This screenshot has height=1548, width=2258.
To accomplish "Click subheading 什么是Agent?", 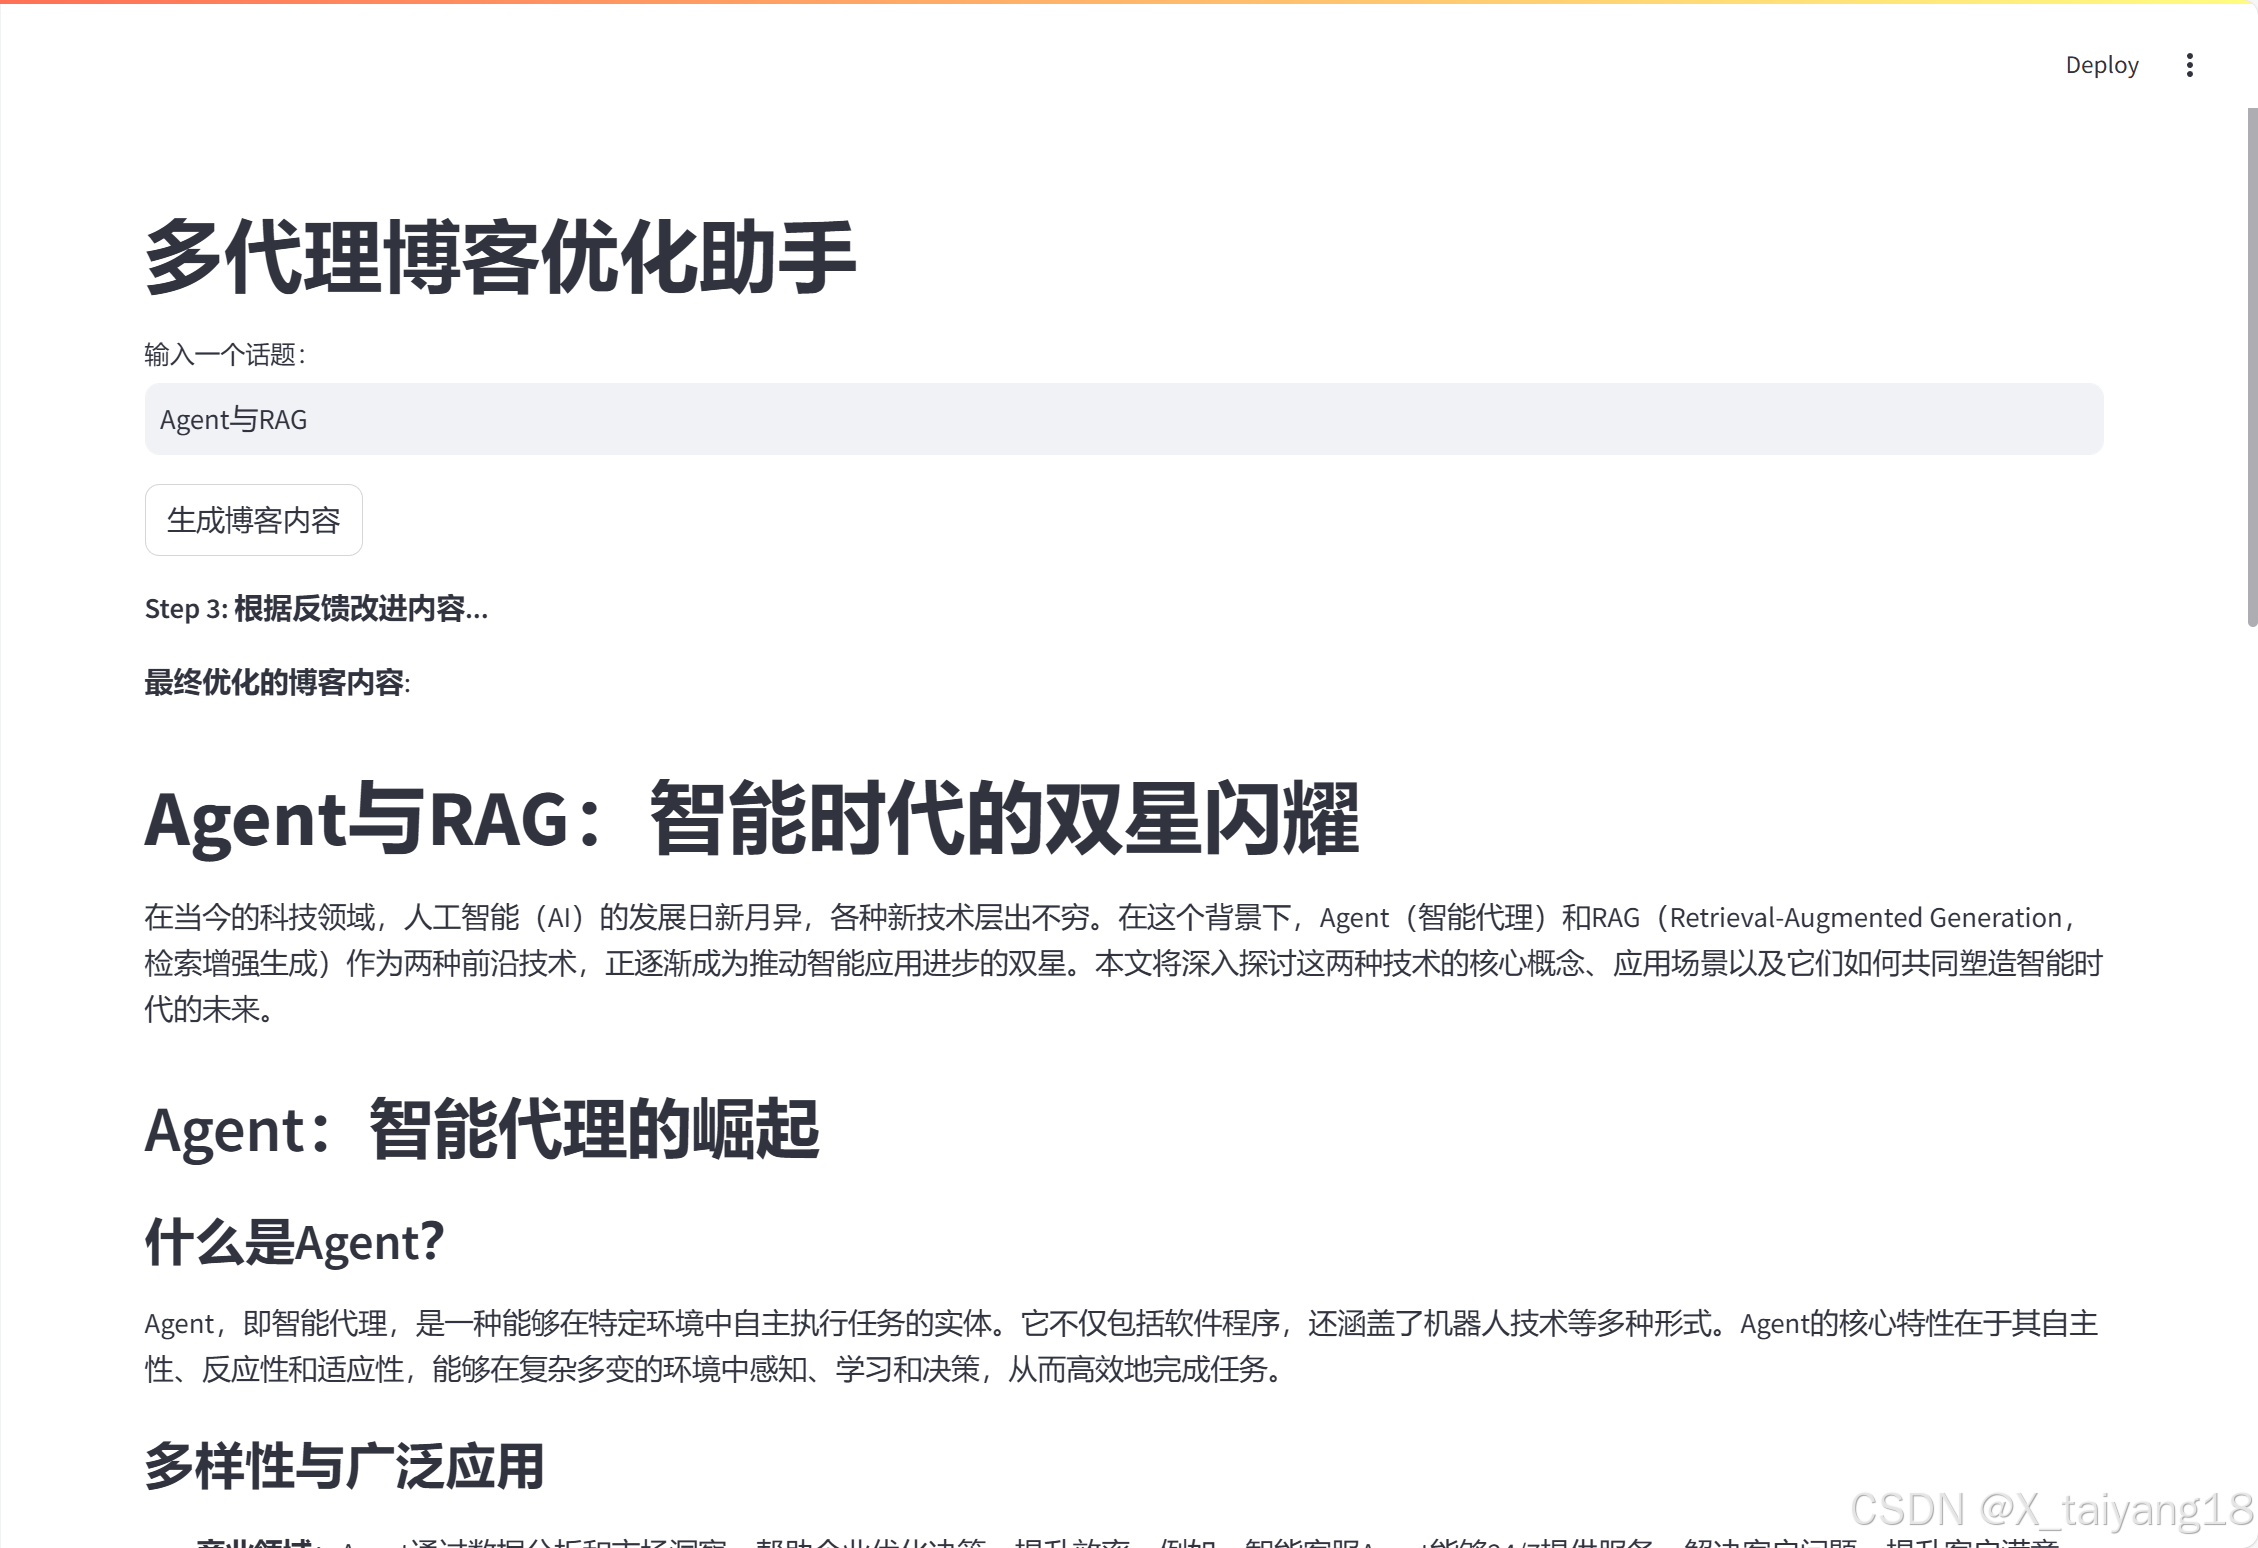I will click(294, 1242).
